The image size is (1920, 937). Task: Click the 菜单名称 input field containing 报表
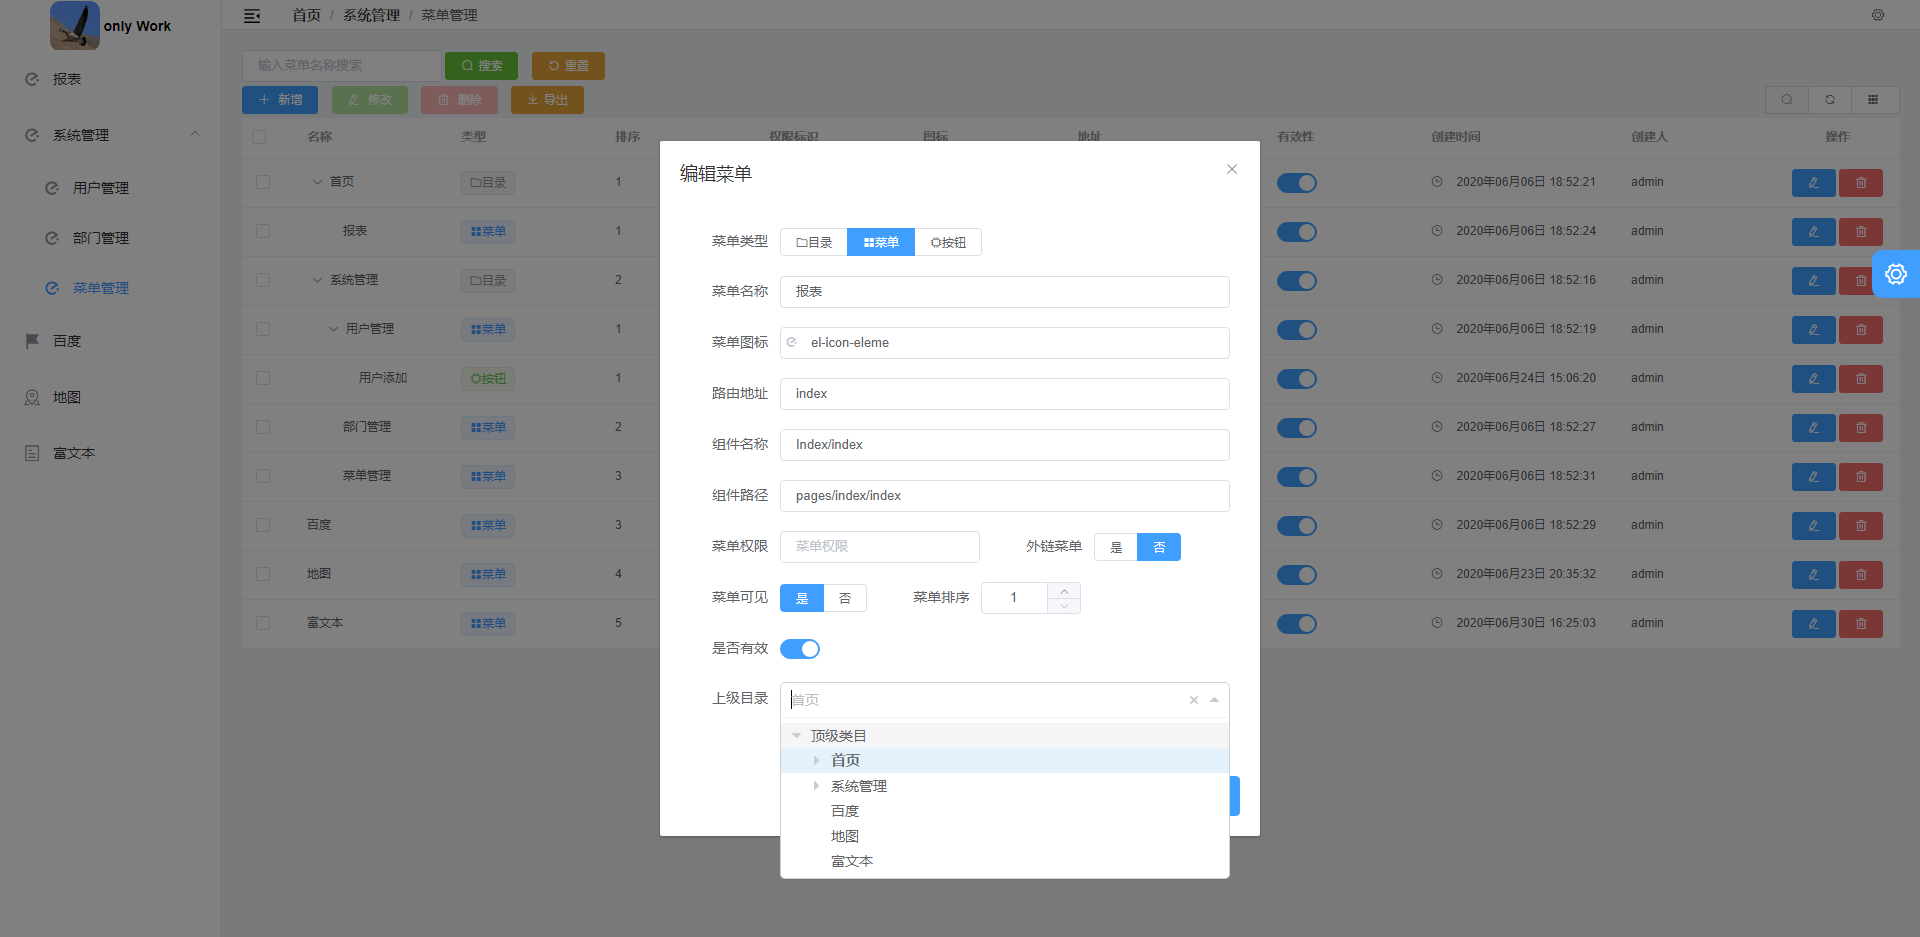(1005, 292)
